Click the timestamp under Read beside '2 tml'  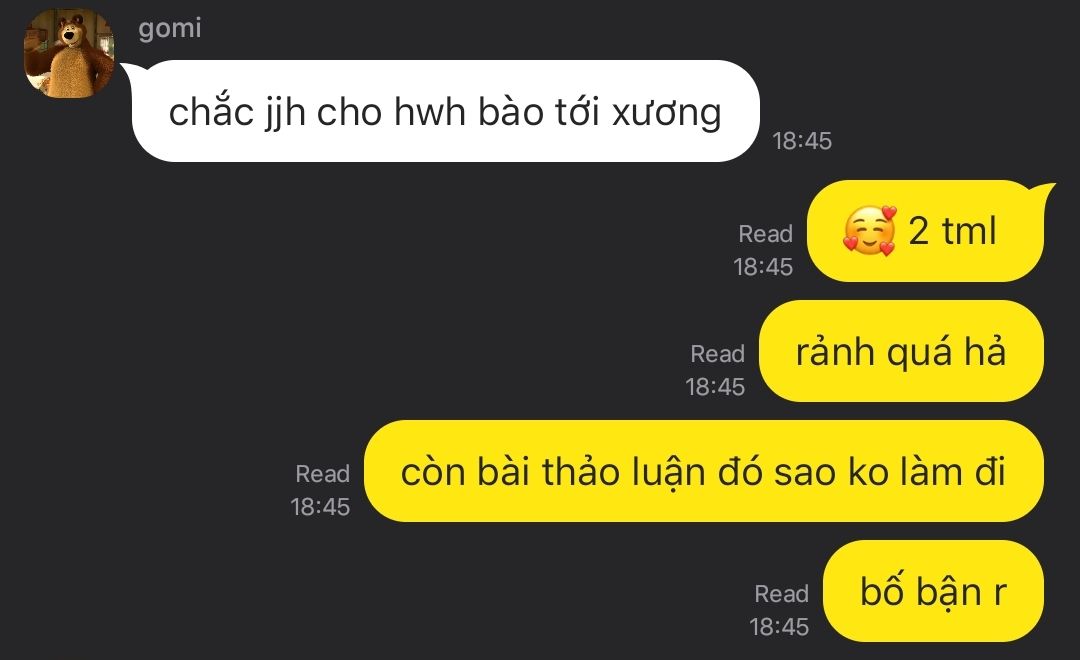[763, 267]
